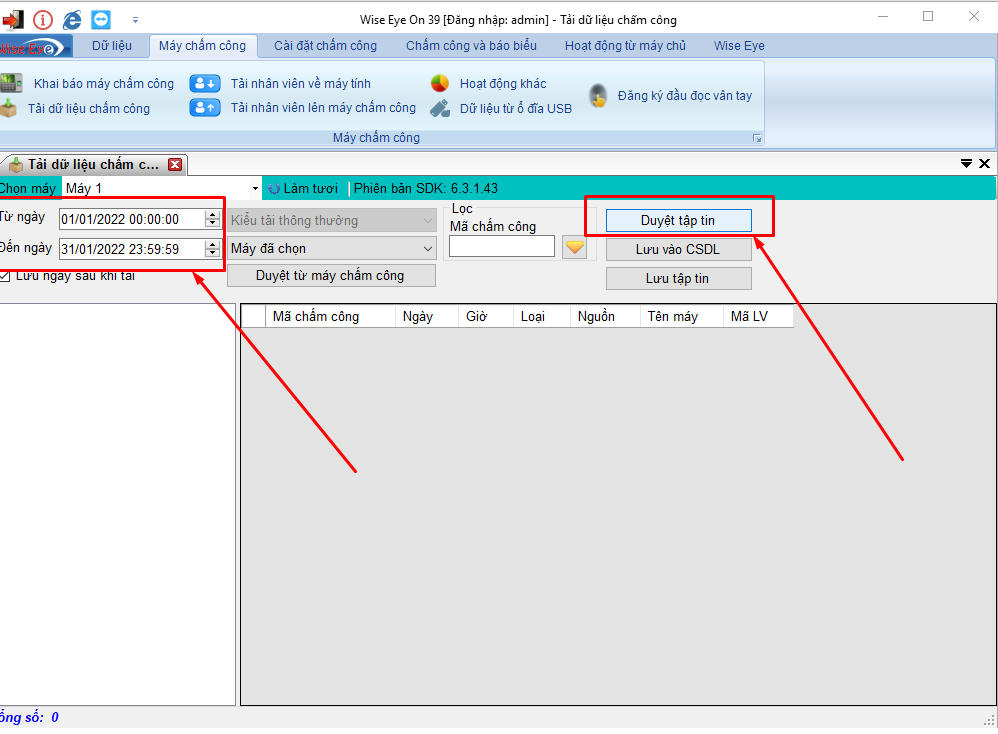The height and width of the screenshot is (734, 998).
Task: Select the Tải dữ liệu chấm c... document tab
Action: [x=93, y=165]
